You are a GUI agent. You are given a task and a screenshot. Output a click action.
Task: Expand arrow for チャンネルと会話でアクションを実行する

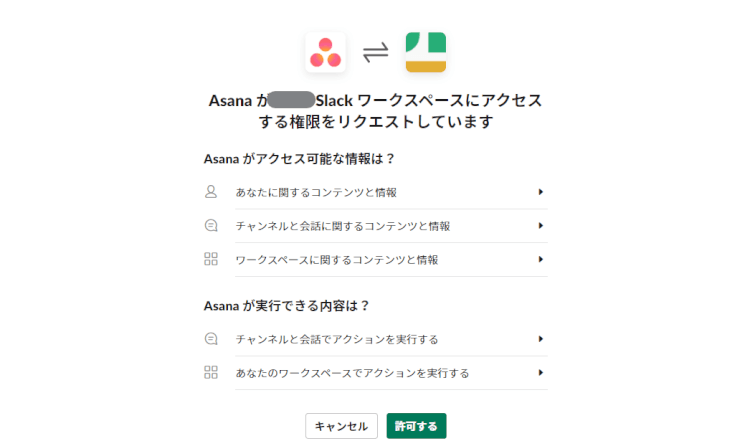[540, 338]
